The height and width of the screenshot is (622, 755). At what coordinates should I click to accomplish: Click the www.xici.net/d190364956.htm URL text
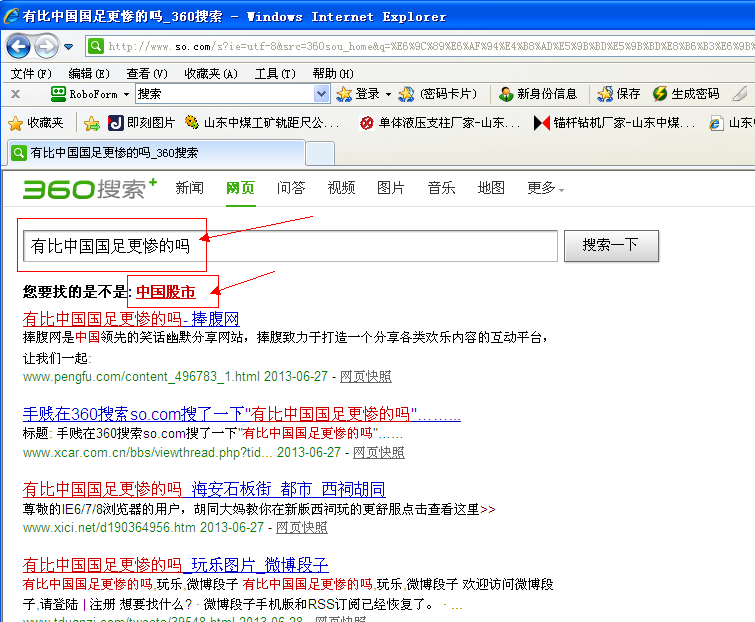point(109,528)
